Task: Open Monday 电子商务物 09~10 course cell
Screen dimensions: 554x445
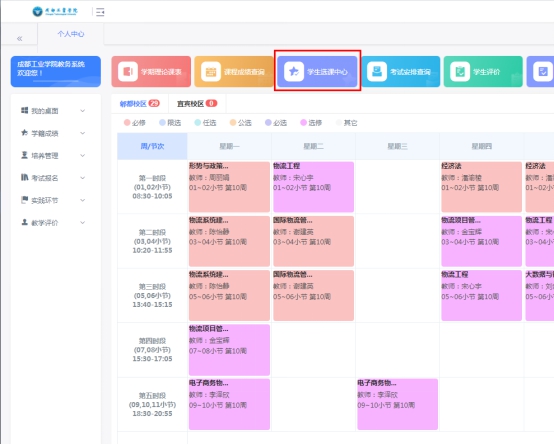Action: (x=229, y=404)
